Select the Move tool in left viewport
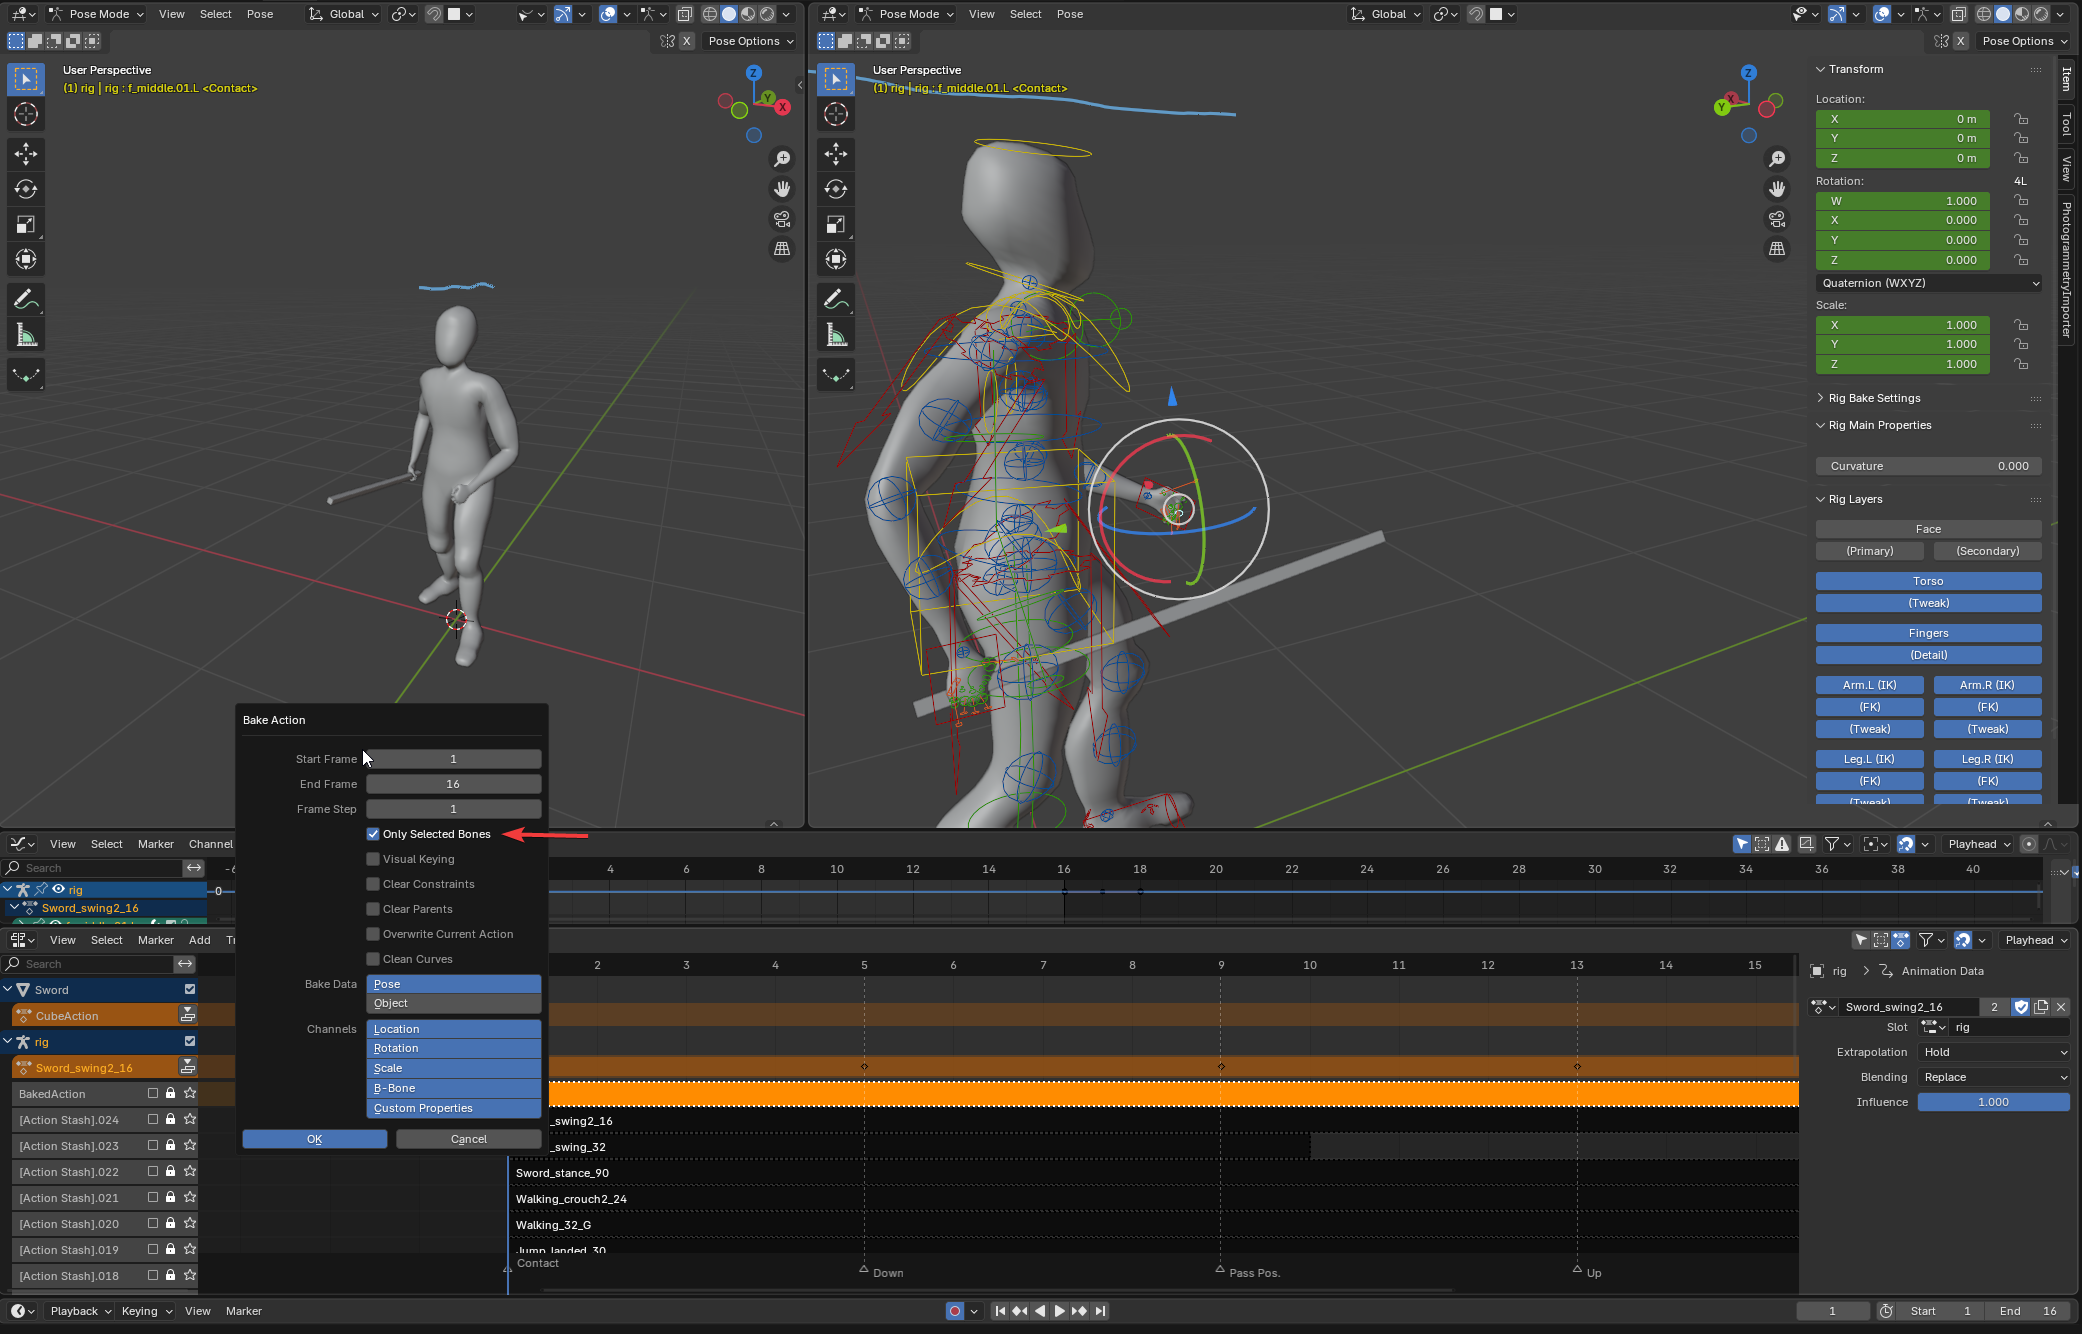This screenshot has height=1334, width=2082. pyautogui.click(x=26, y=154)
